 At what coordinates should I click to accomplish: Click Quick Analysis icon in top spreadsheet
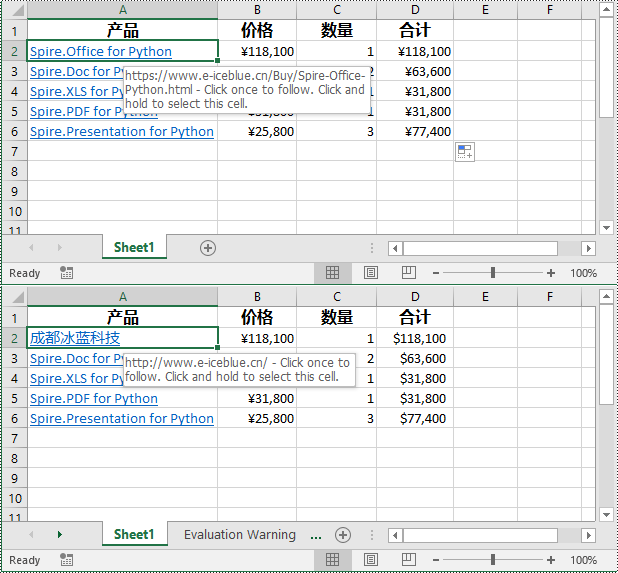[x=465, y=152]
